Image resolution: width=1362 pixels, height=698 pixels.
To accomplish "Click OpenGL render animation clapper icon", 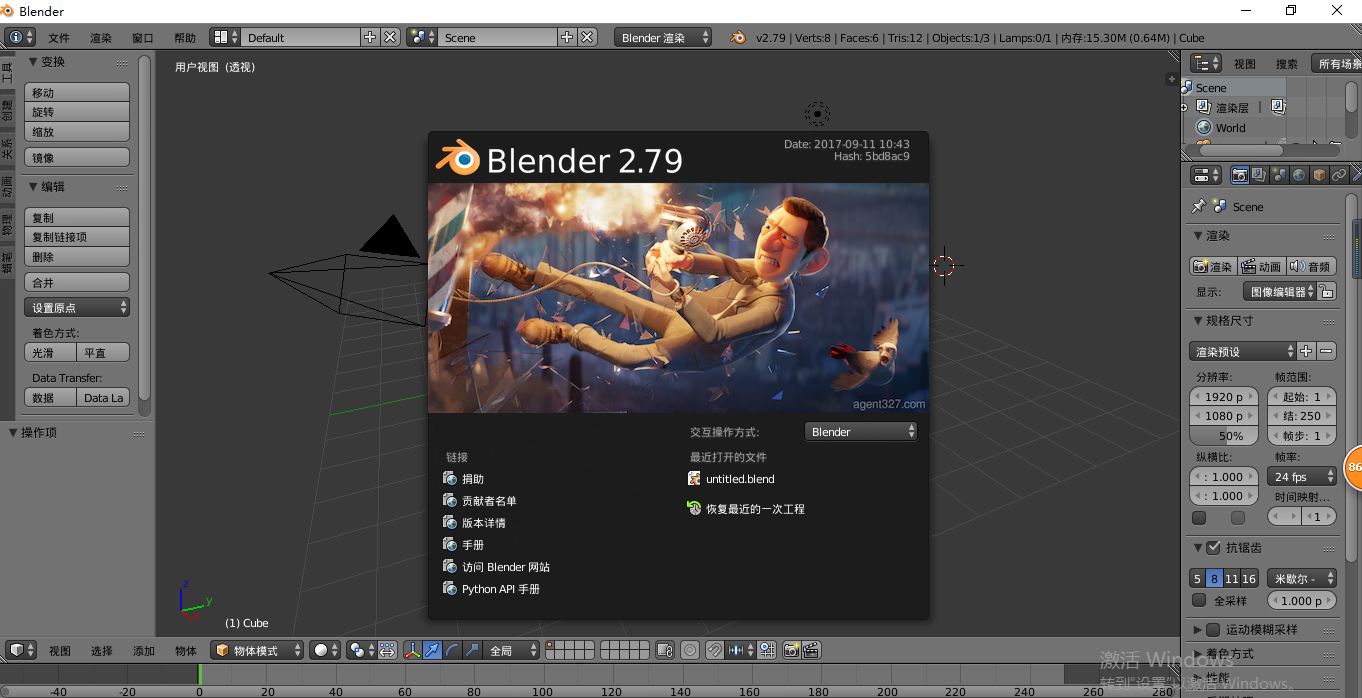I will click(x=811, y=650).
